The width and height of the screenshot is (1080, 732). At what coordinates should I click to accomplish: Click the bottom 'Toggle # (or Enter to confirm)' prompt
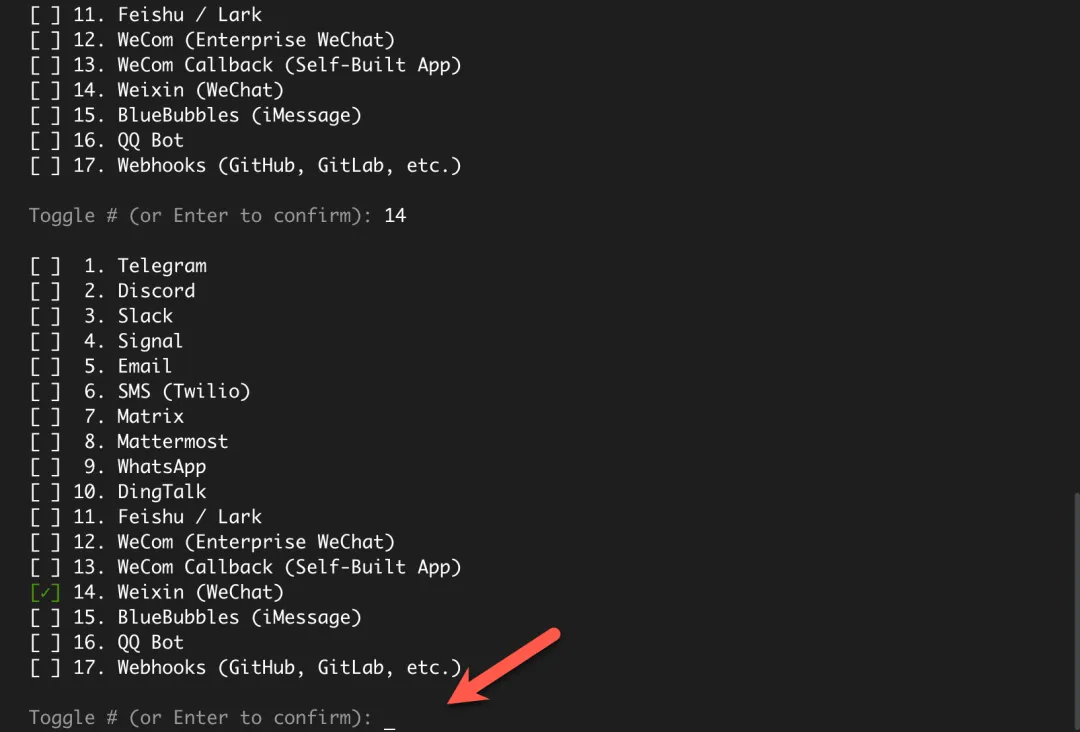[200, 717]
